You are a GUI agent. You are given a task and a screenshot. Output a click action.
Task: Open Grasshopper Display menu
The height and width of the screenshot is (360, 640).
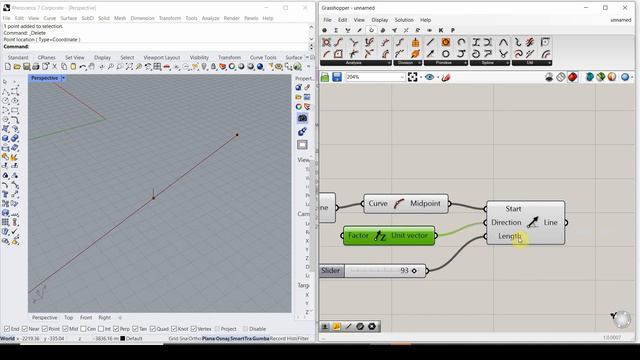[380, 20]
